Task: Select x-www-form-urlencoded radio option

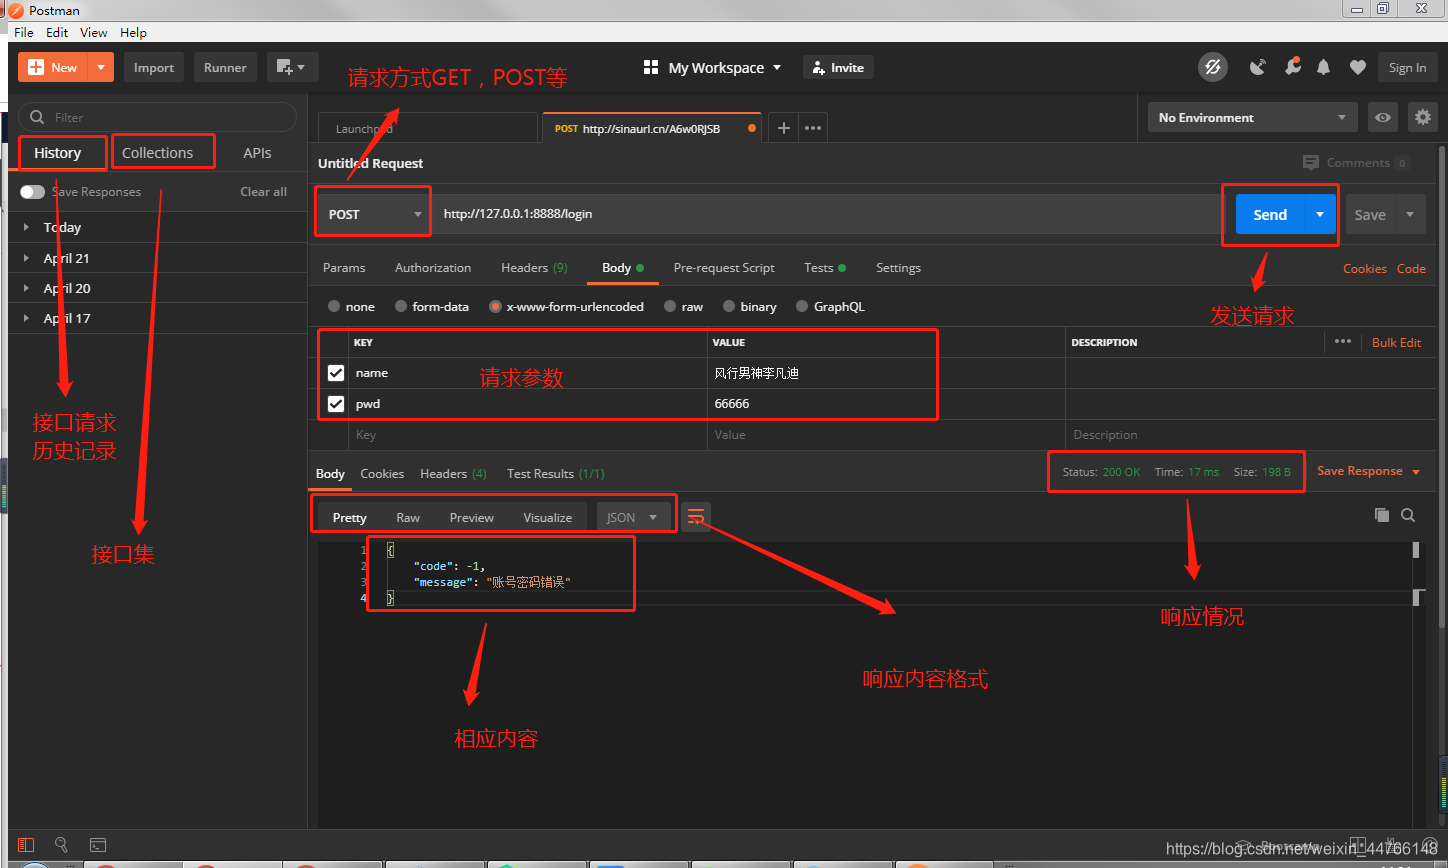Action: pyautogui.click(x=496, y=307)
